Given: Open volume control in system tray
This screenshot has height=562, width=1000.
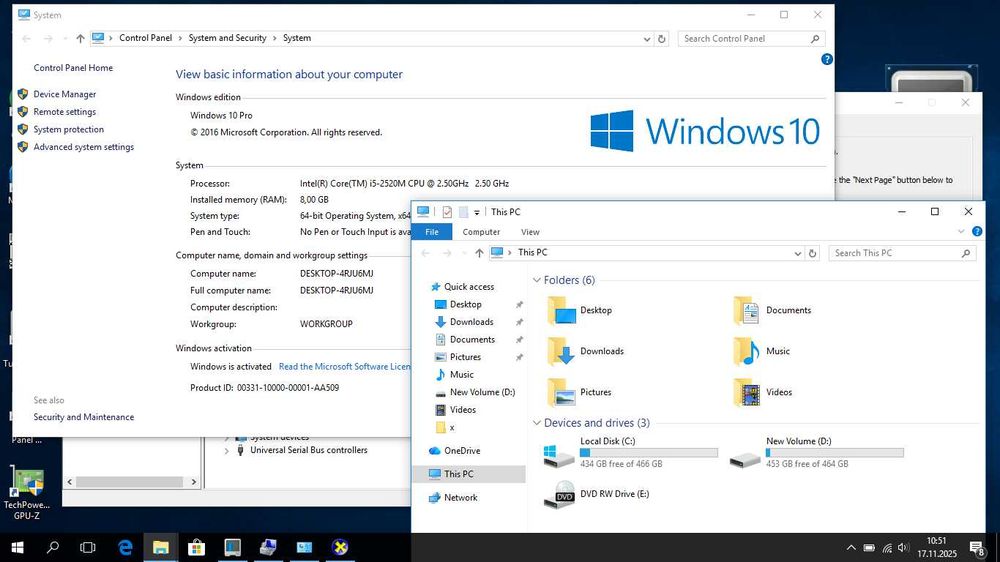Looking at the screenshot, I should [x=902, y=548].
